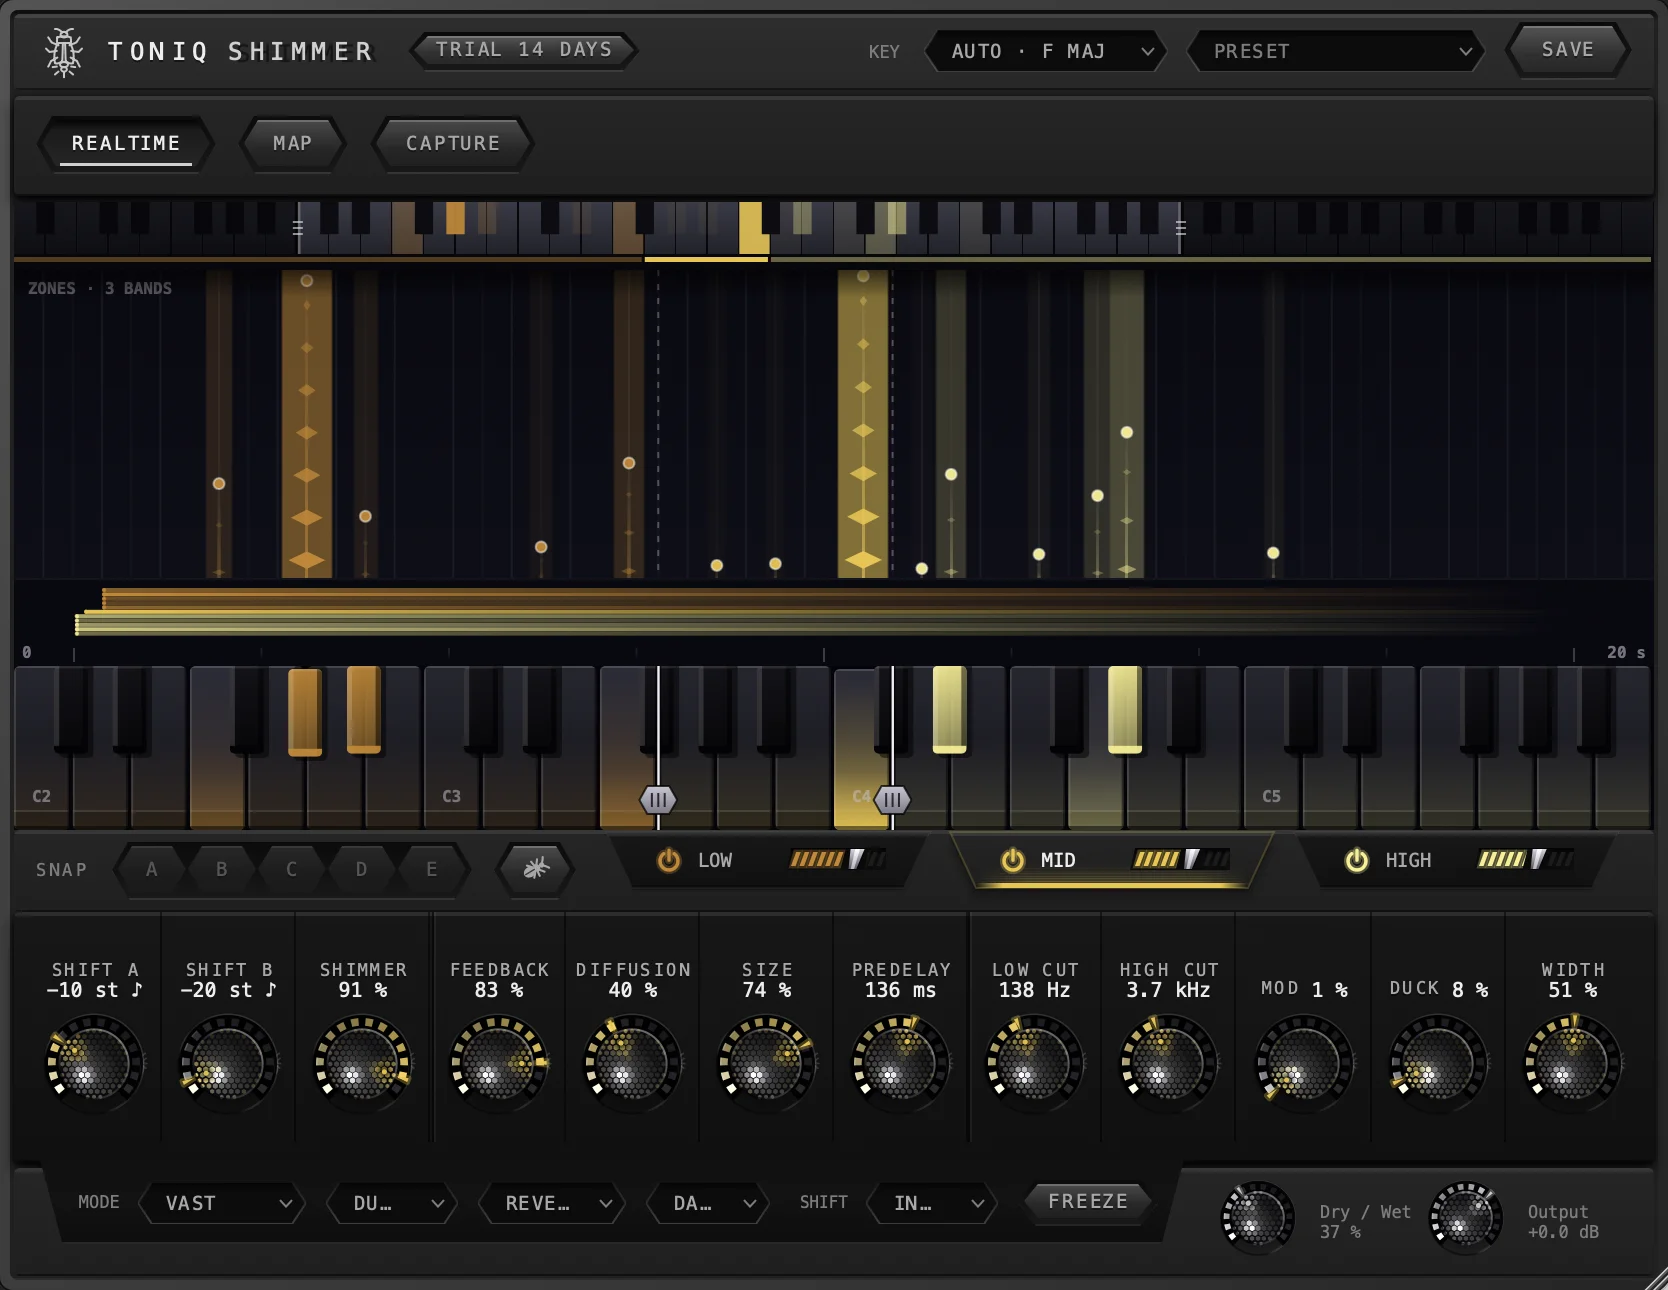Toggle the LOW band power icon
Image resolution: width=1668 pixels, height=1290 pixels.
click(669, 860)
